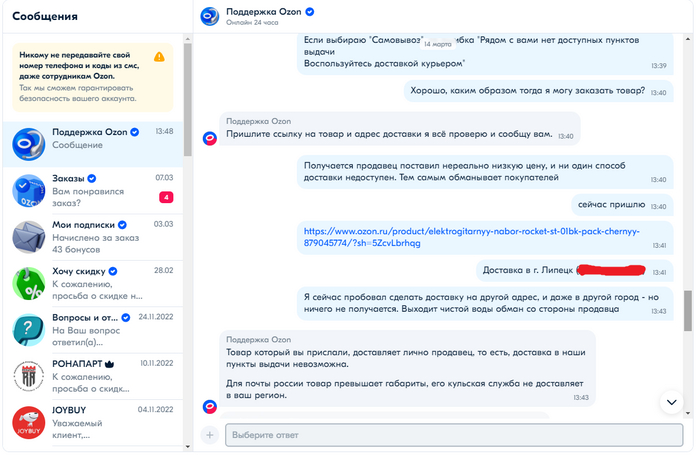This screenshot has height=455, width=700.
Task: Click the 'Начислено за заказ 43 бонусов' preview
Action: click(x=96, y=243)
